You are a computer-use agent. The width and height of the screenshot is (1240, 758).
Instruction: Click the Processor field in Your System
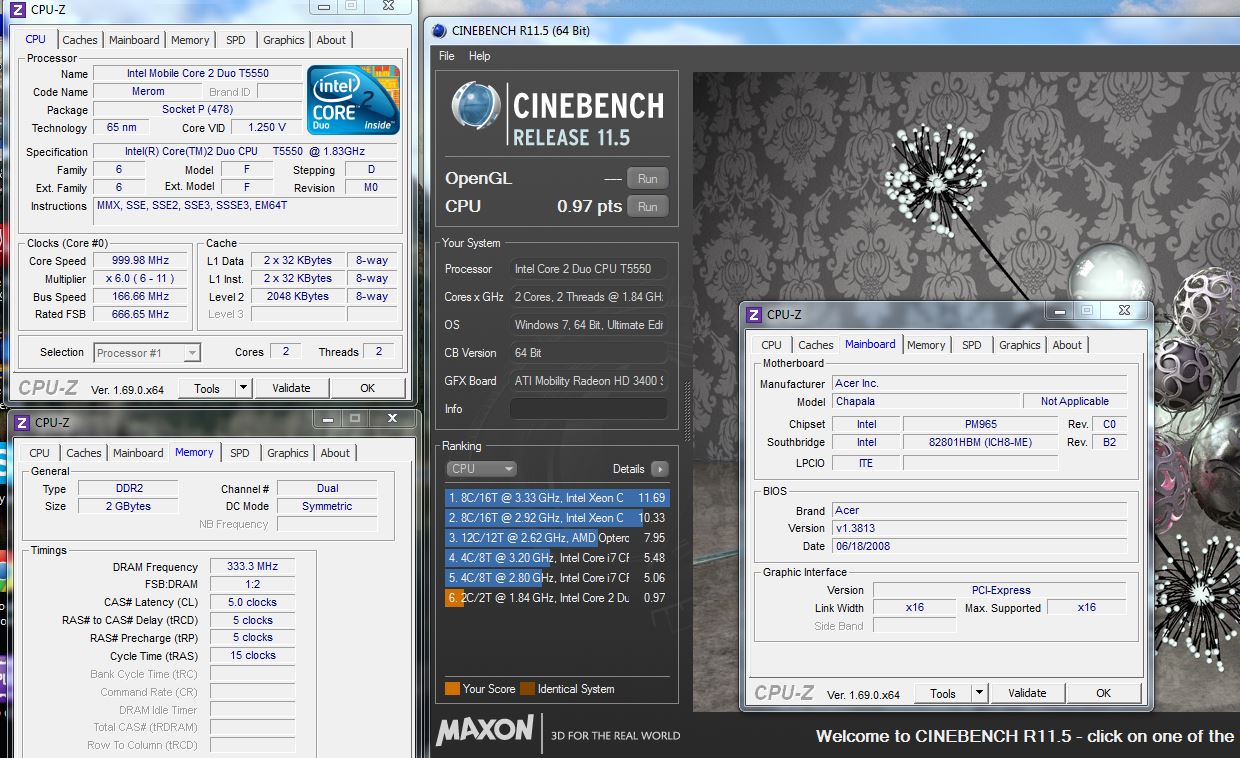[x=588, y=269]
